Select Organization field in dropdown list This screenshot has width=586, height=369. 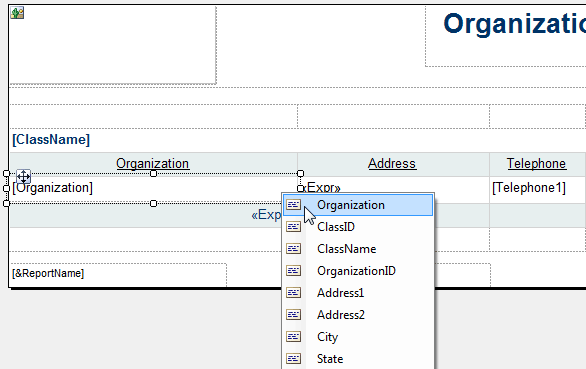[358, 205]
